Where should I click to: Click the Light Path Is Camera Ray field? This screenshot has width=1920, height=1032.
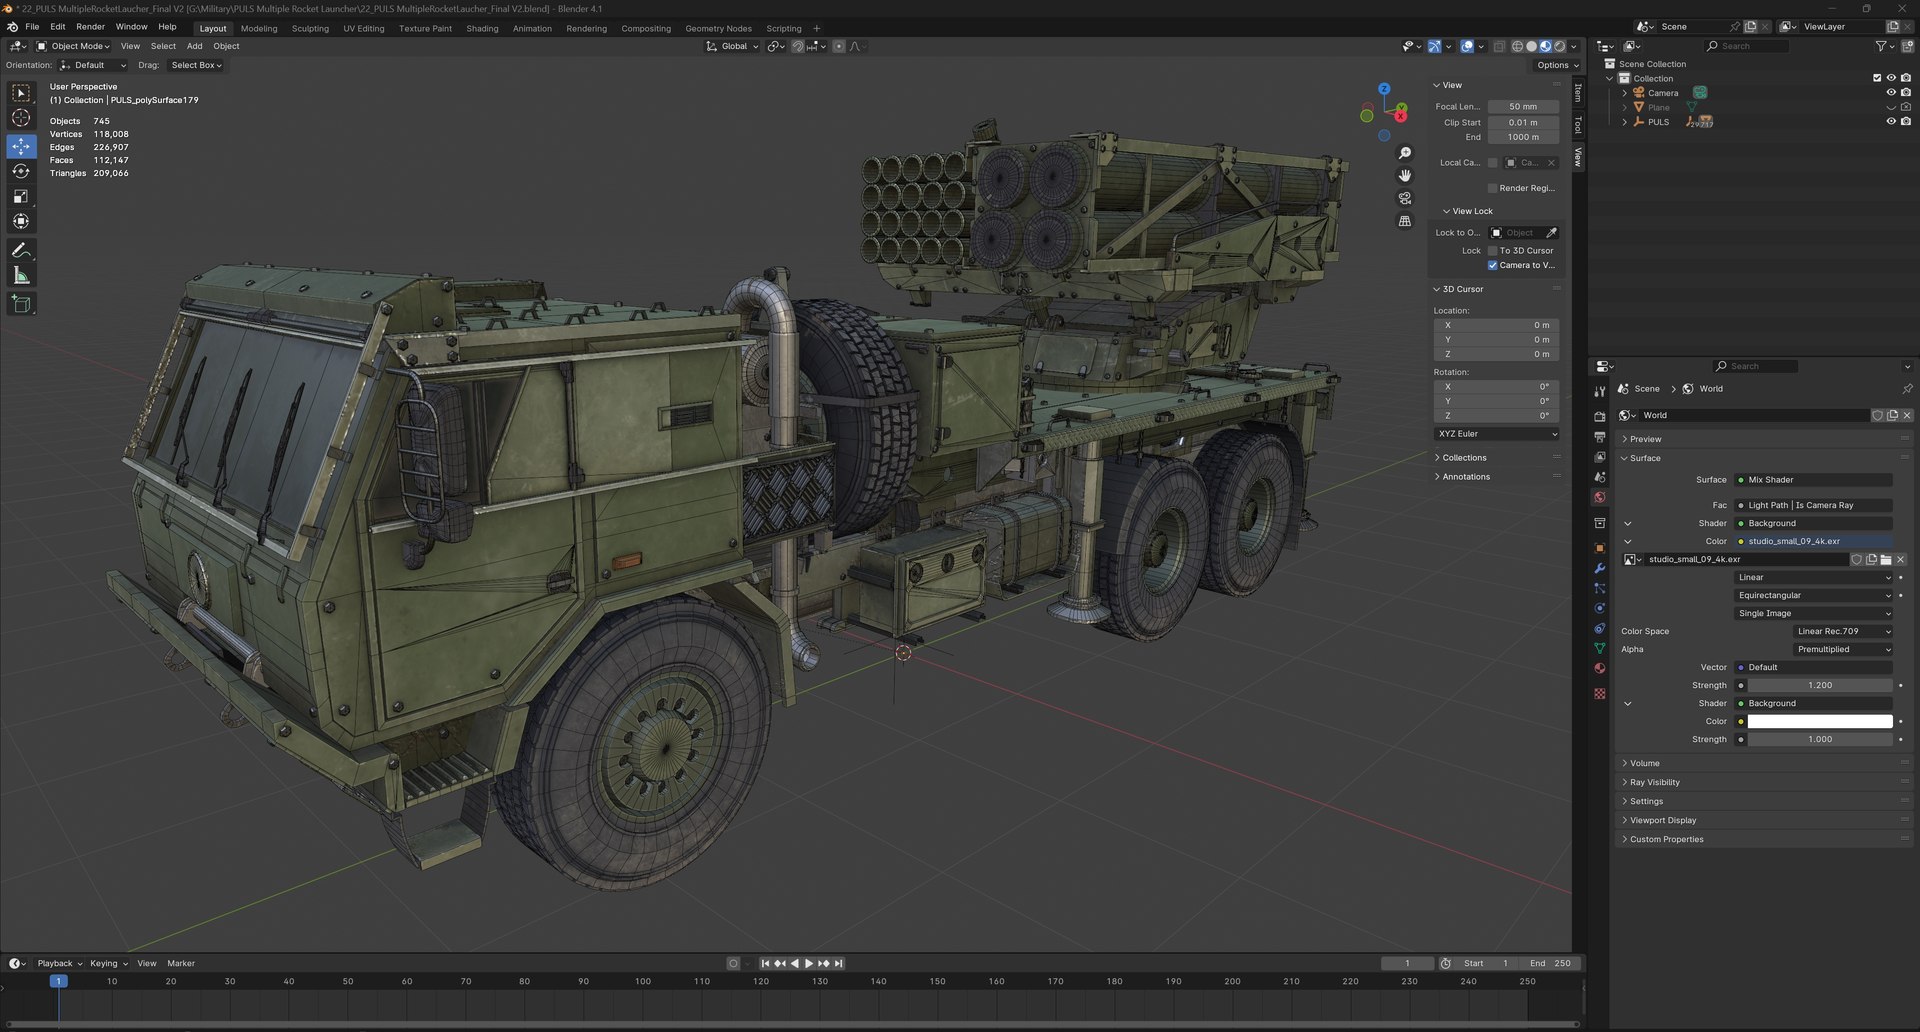1813,506
